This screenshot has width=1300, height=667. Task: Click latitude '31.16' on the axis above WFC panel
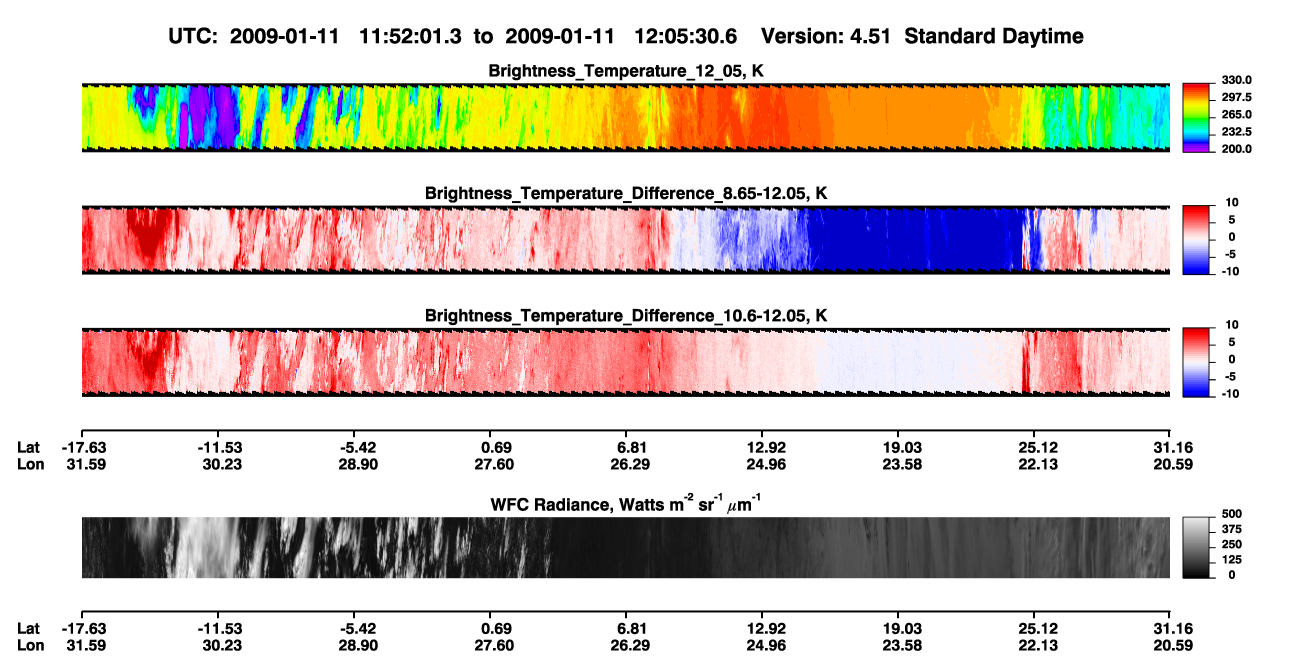click(x=1170, y=447)
